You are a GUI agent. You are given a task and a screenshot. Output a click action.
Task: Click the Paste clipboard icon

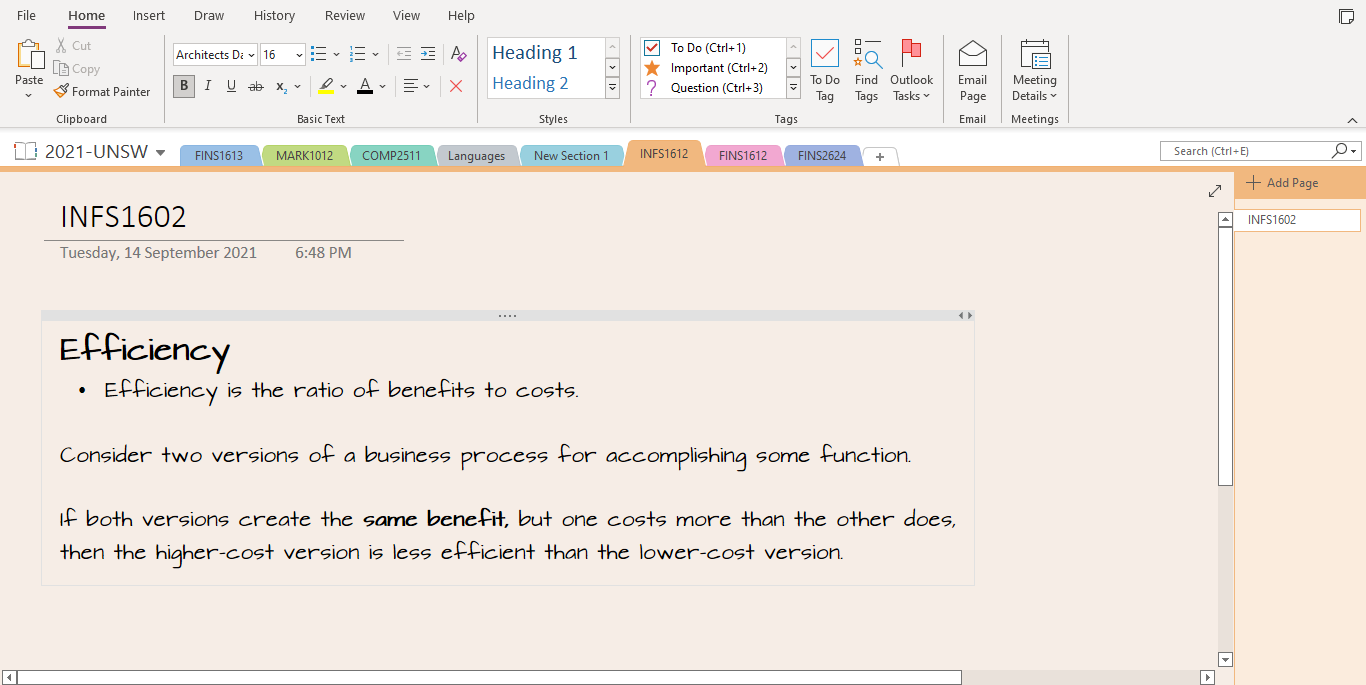tap(29, 55)
